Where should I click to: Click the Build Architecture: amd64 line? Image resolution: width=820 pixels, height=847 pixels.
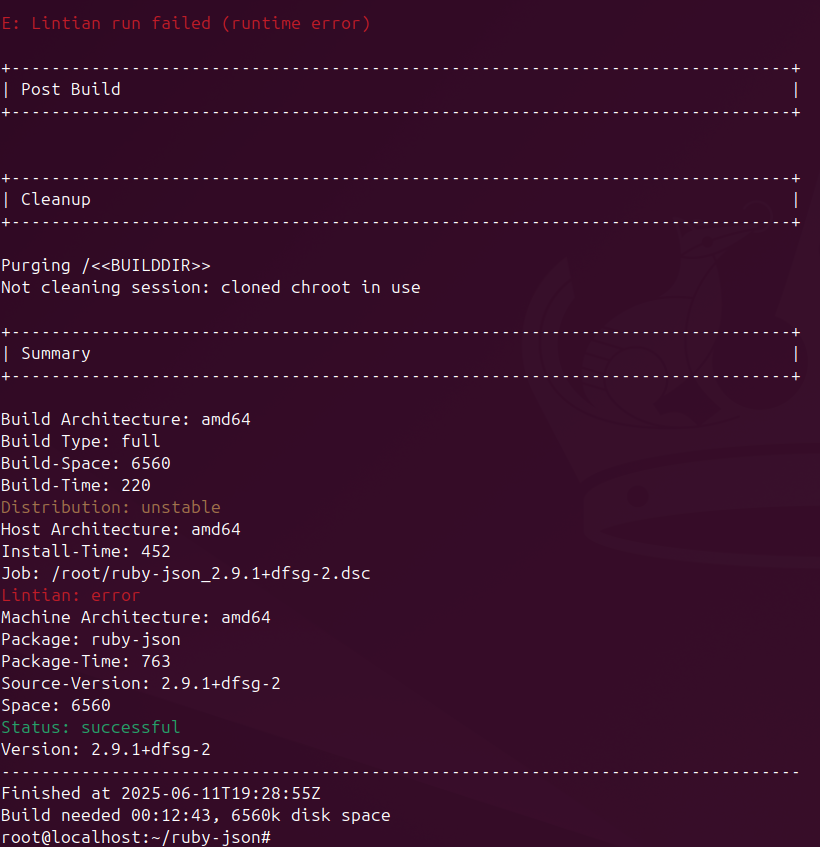(125, 419)
